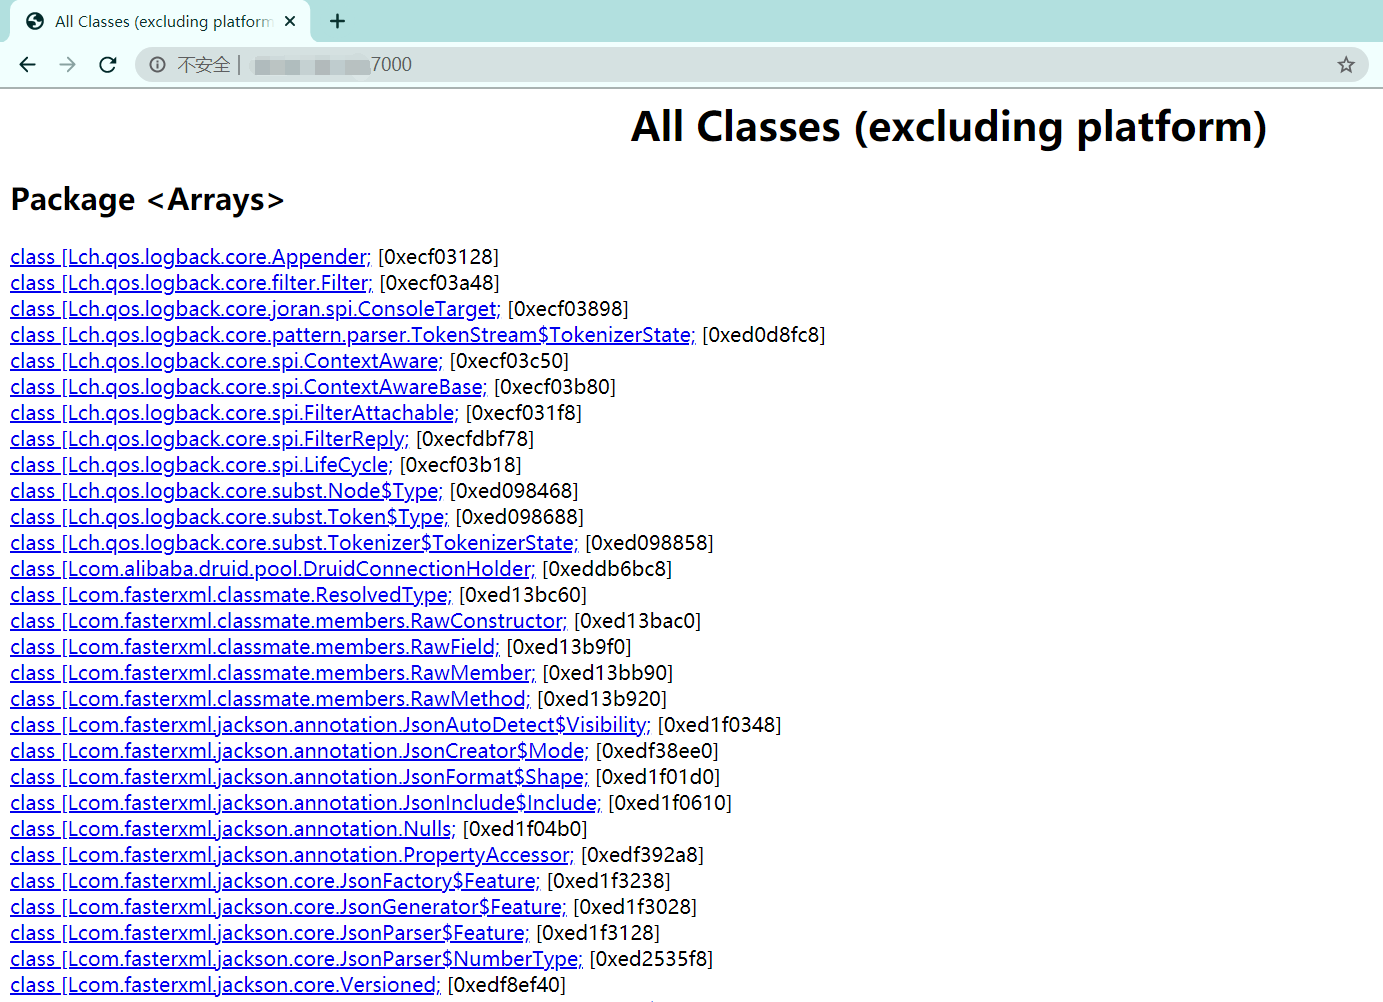Open annotation.PropertyAccessor class link
1383x1002 pixels.
tap(292, 855)
